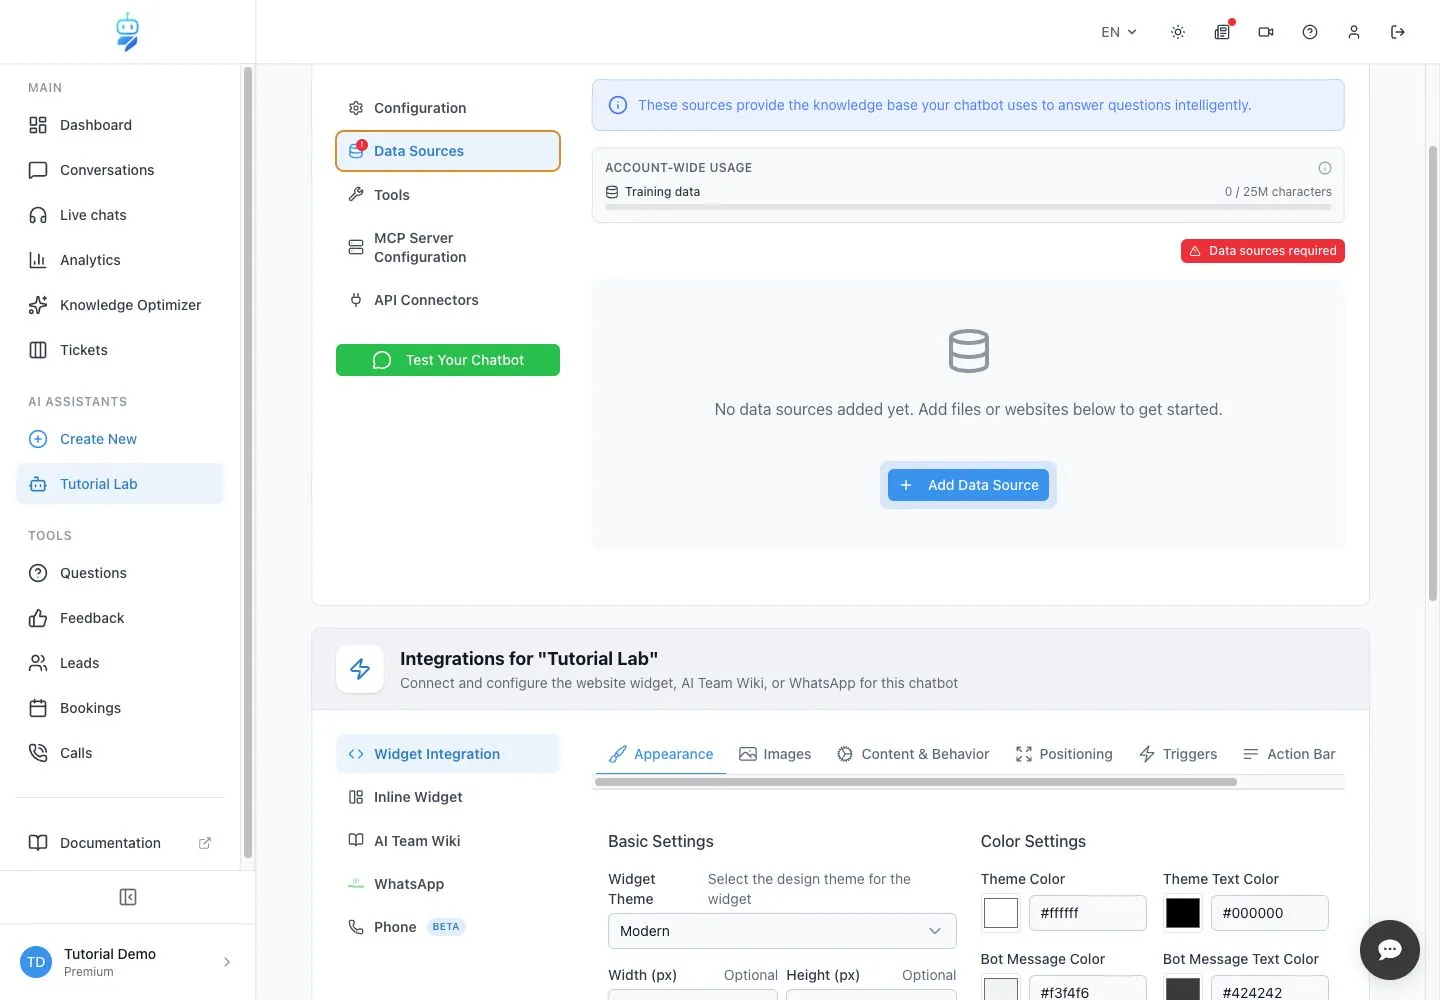Image resolution: width=1440 pixels, height=1000 pixels.
Task: Open the Widget Theme Modern dropdown
Action: (782, 931)
